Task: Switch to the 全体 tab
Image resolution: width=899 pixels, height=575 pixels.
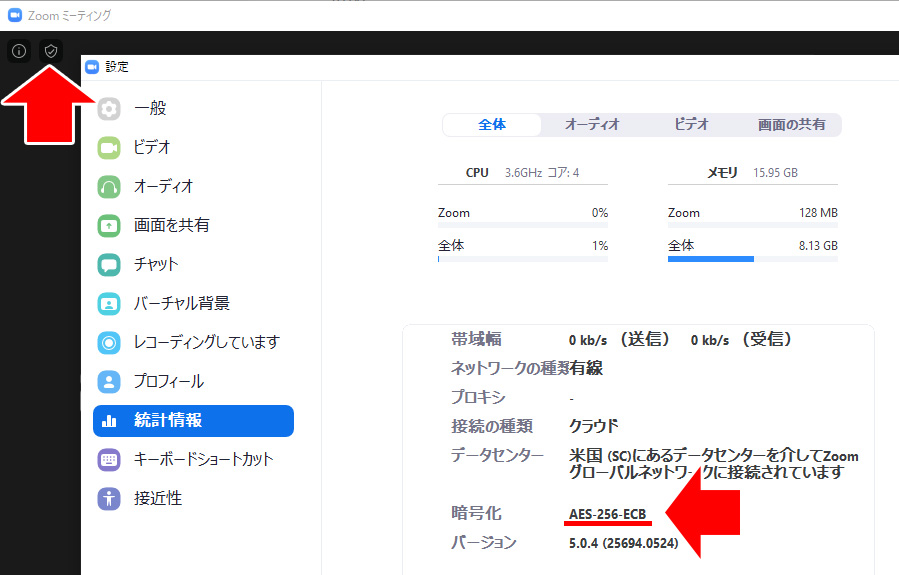Action: point(492,125)
